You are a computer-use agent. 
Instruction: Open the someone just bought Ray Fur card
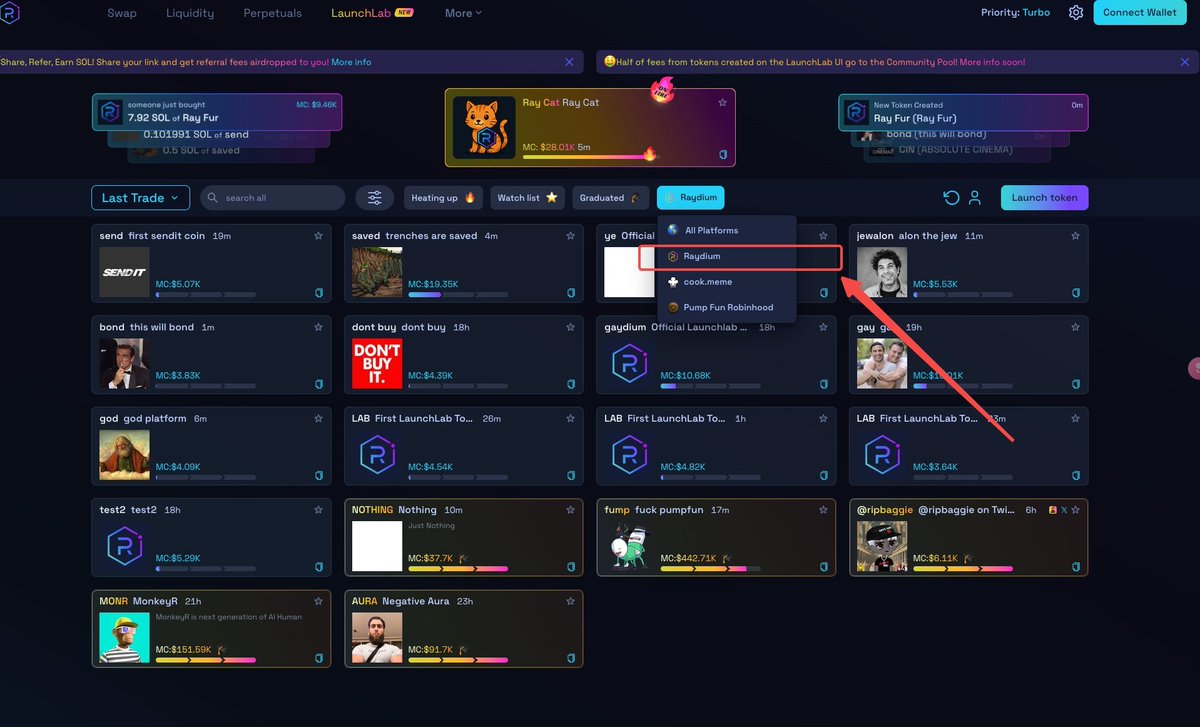217,113
